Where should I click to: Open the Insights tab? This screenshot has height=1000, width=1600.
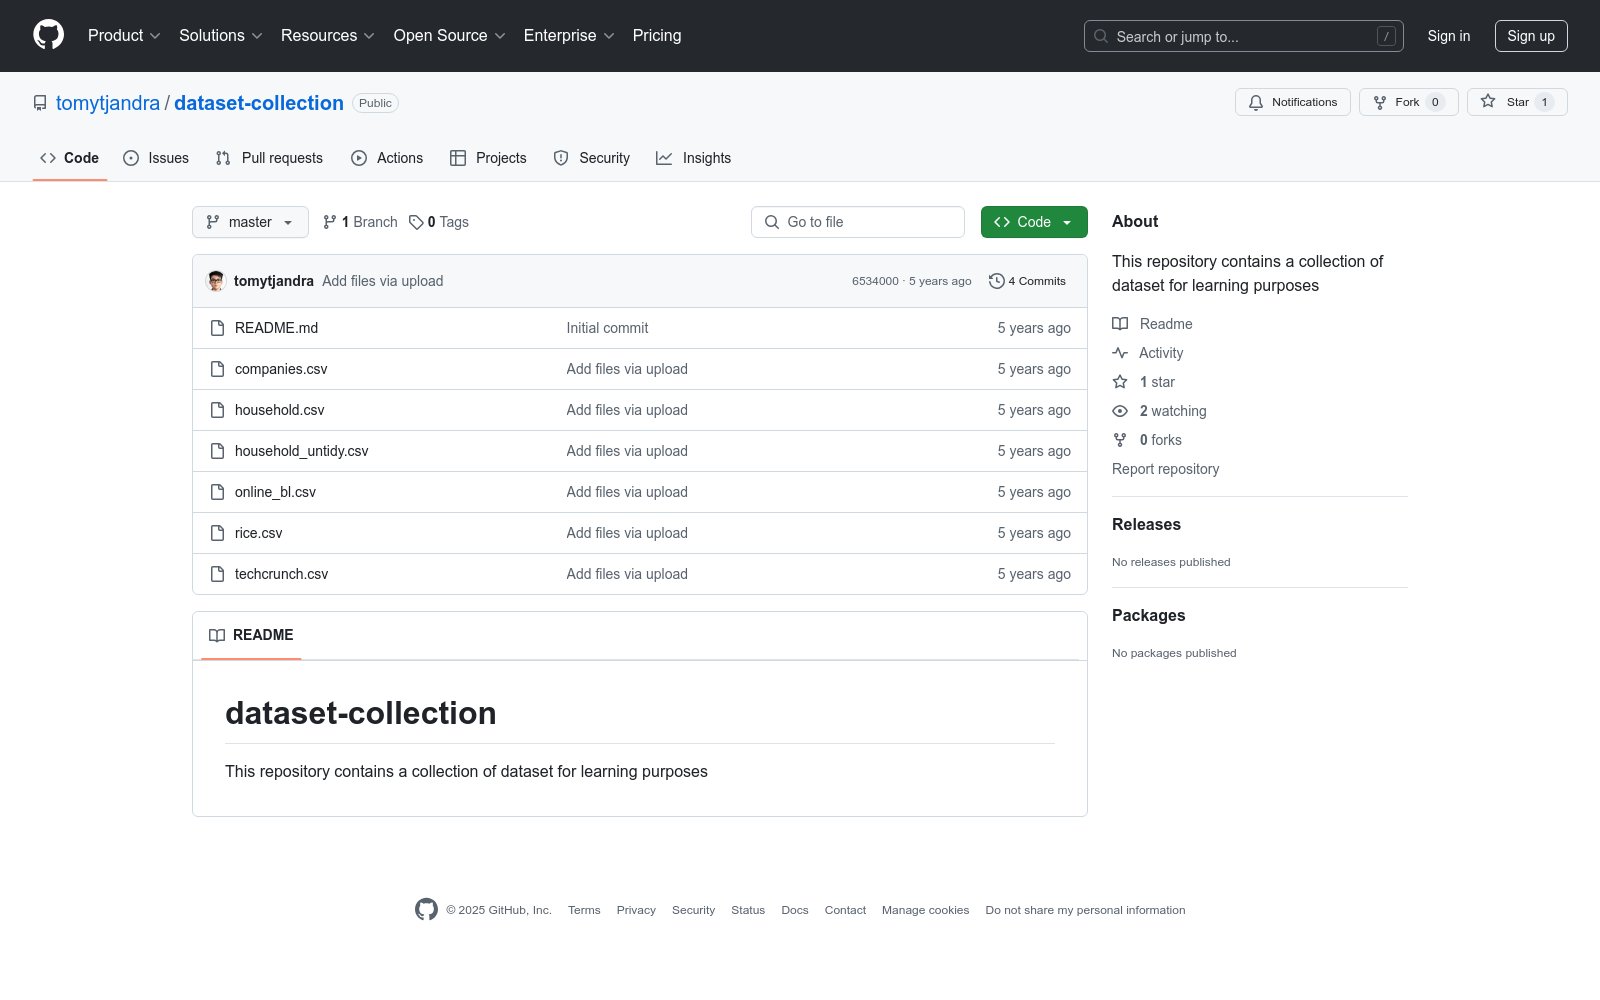[x=693, y=158]
